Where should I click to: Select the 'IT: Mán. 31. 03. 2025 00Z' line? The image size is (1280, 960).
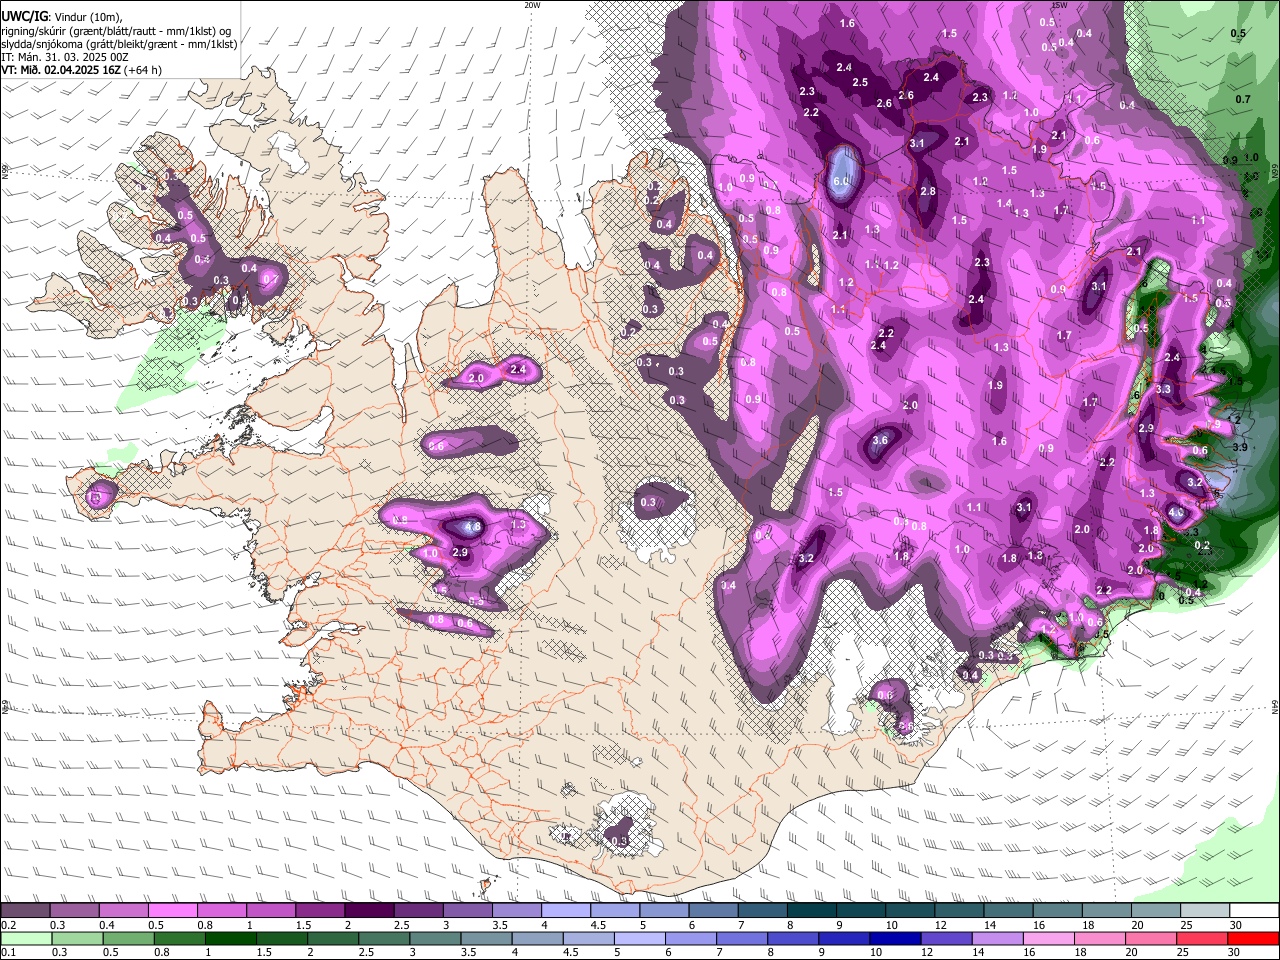(65, 57)
